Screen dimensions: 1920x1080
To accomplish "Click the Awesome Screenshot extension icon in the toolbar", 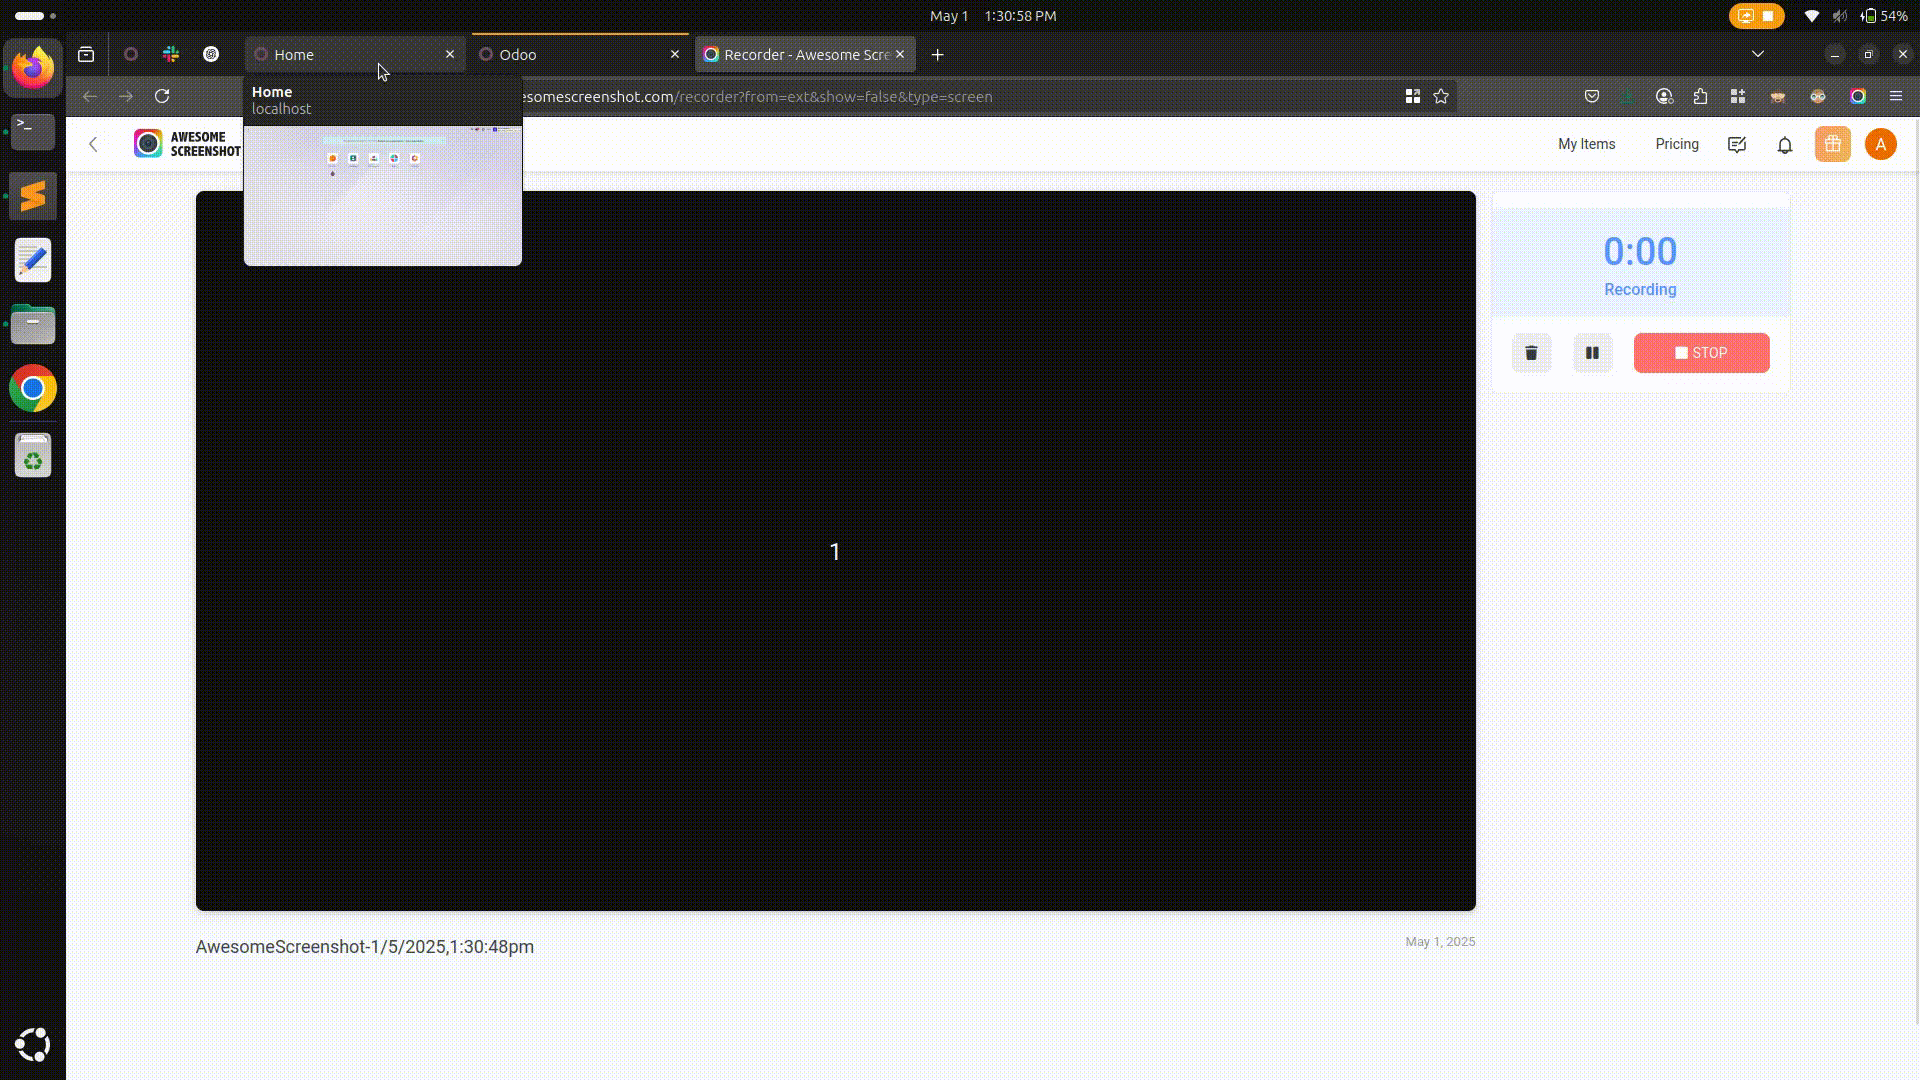I will (x=1858, y=97).
